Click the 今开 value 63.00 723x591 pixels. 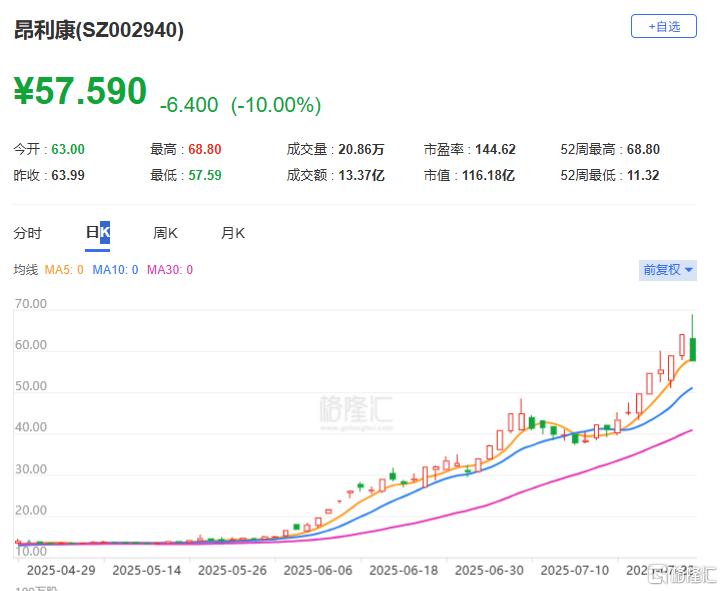tap(68, 149)
